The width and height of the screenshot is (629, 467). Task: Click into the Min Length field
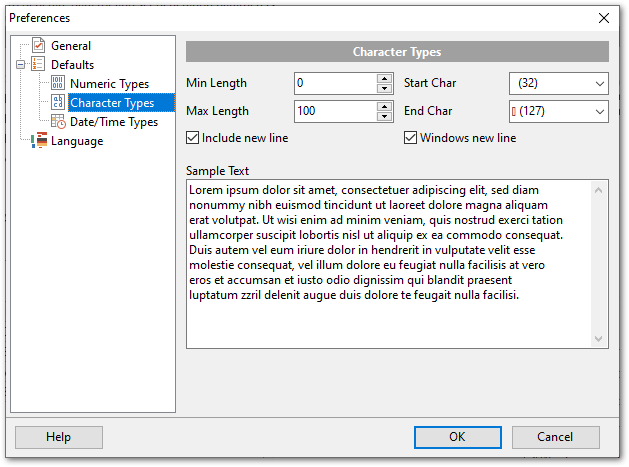pyautogui.click(x=335, y=83)
